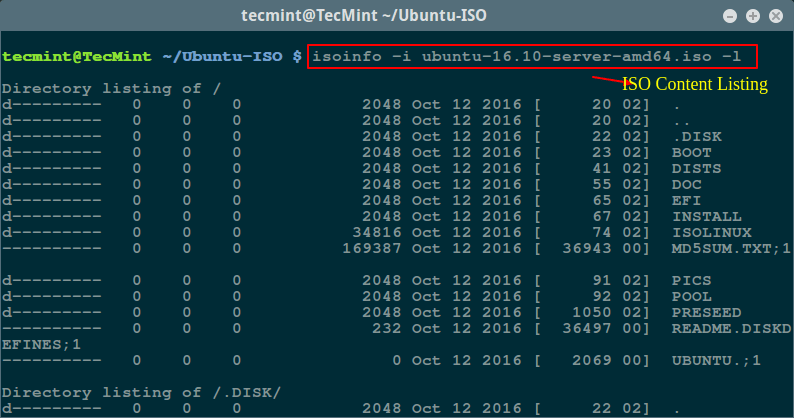Select the INSTALL directory name

[x=706, y=216]
